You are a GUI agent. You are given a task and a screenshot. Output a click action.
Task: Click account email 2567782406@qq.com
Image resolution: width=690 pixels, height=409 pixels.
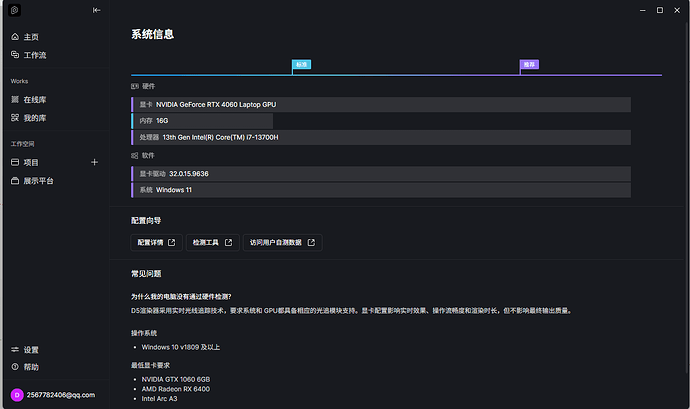tap(61, 395)
